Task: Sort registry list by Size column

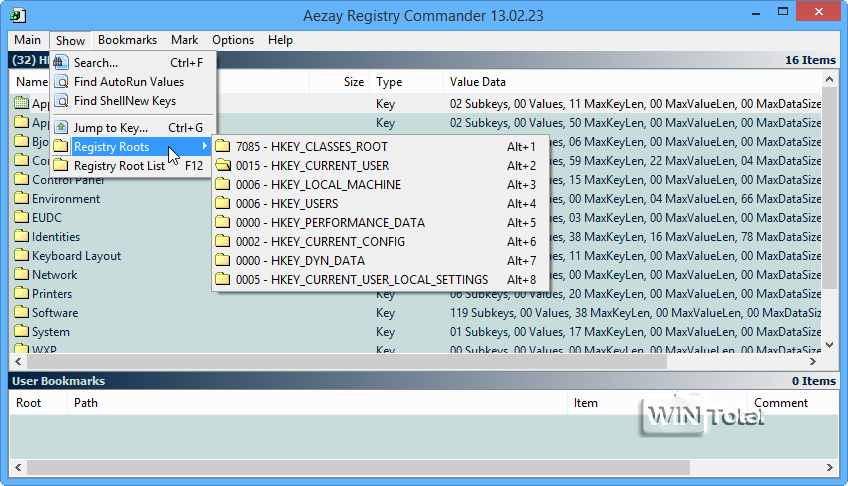Action: pos(340,82)
